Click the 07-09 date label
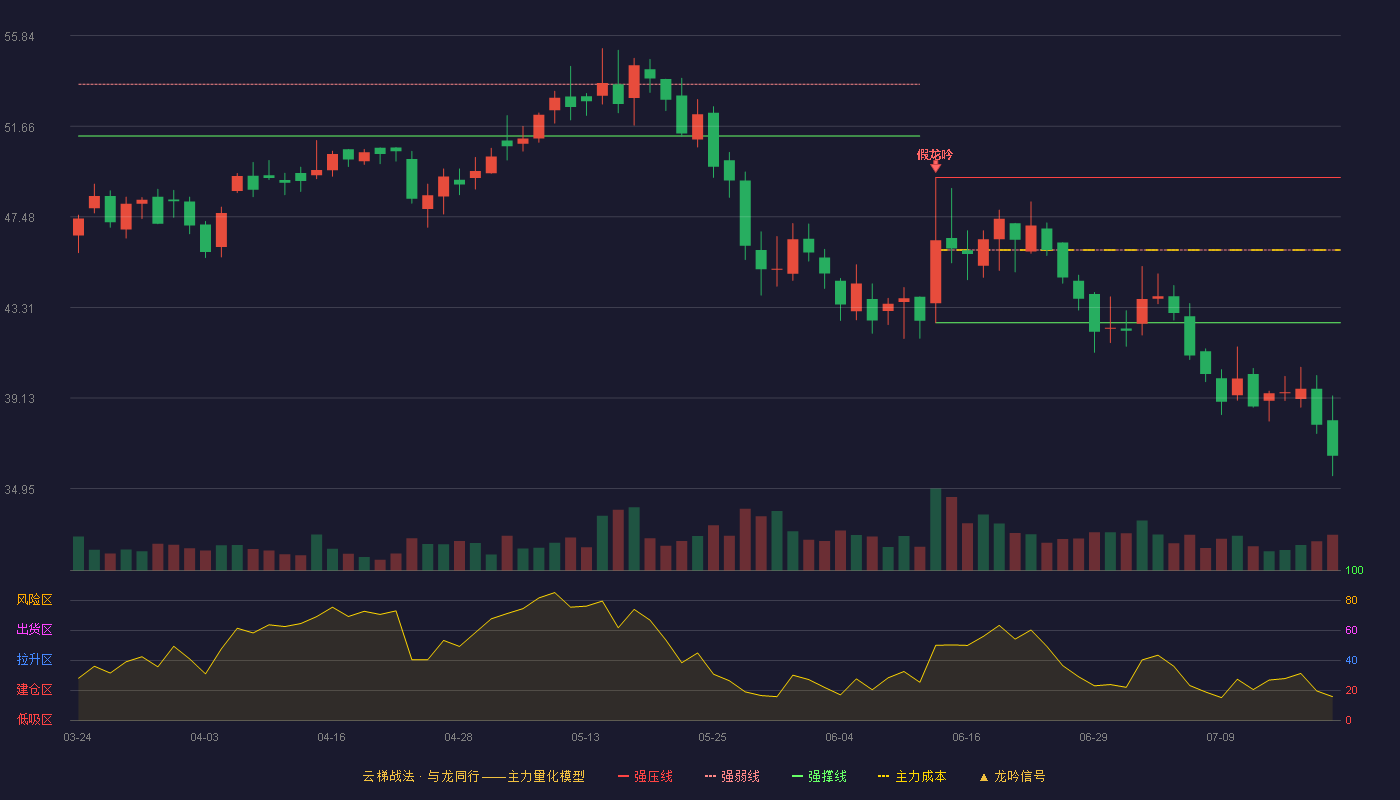 1220,737
